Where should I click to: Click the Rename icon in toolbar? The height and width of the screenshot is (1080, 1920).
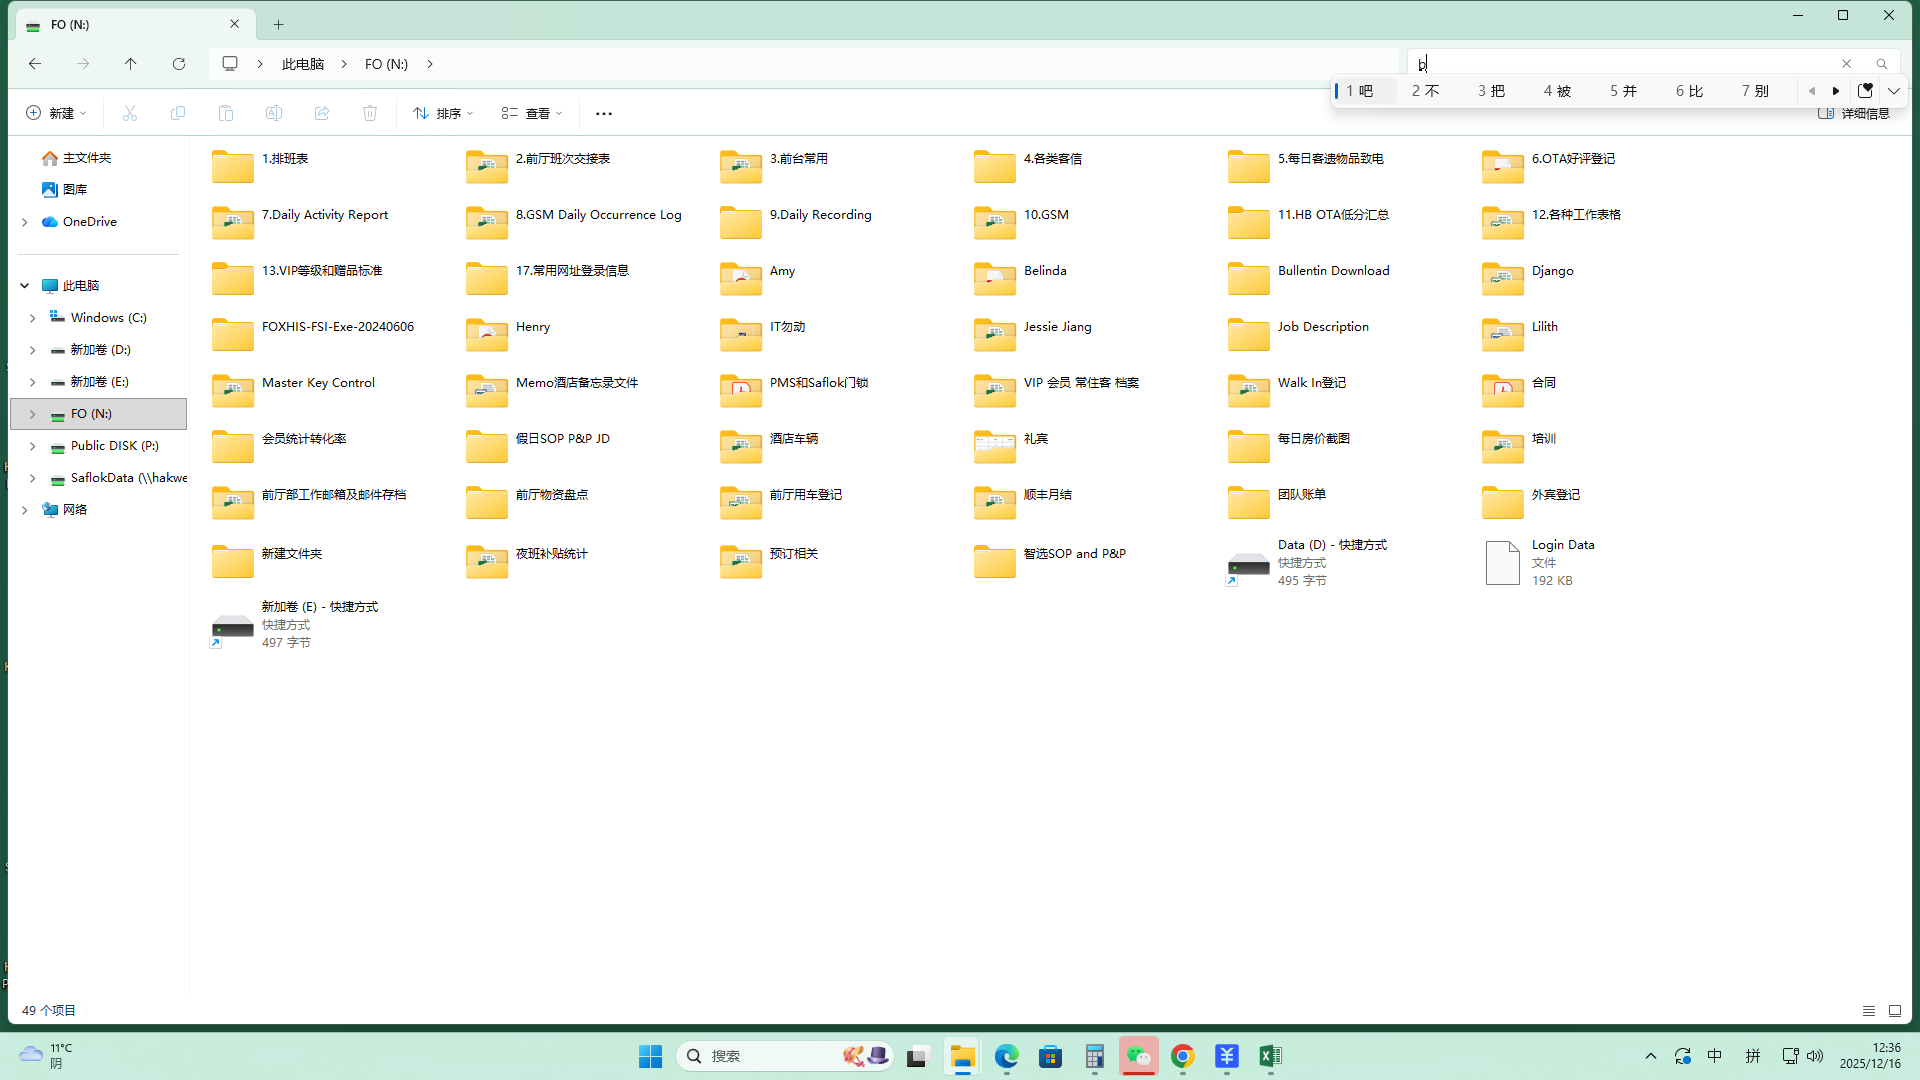pyautogui.click(x=274, y=113)
